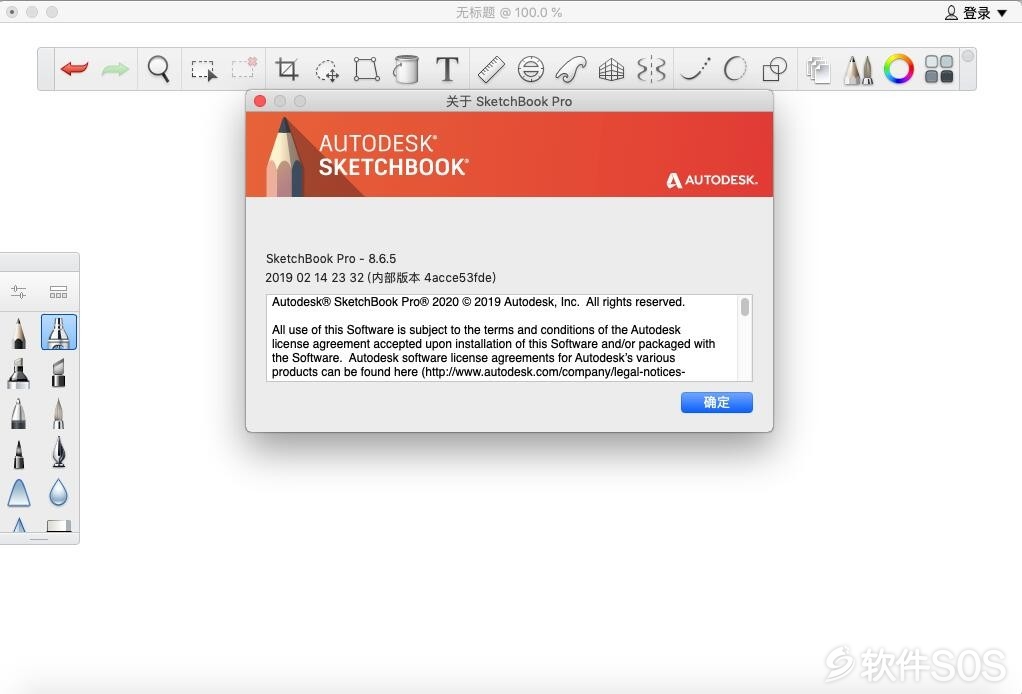This screenshot has width=1022, height=694.
Task: Click the red Undo arrow
Action: pos(74,68)
